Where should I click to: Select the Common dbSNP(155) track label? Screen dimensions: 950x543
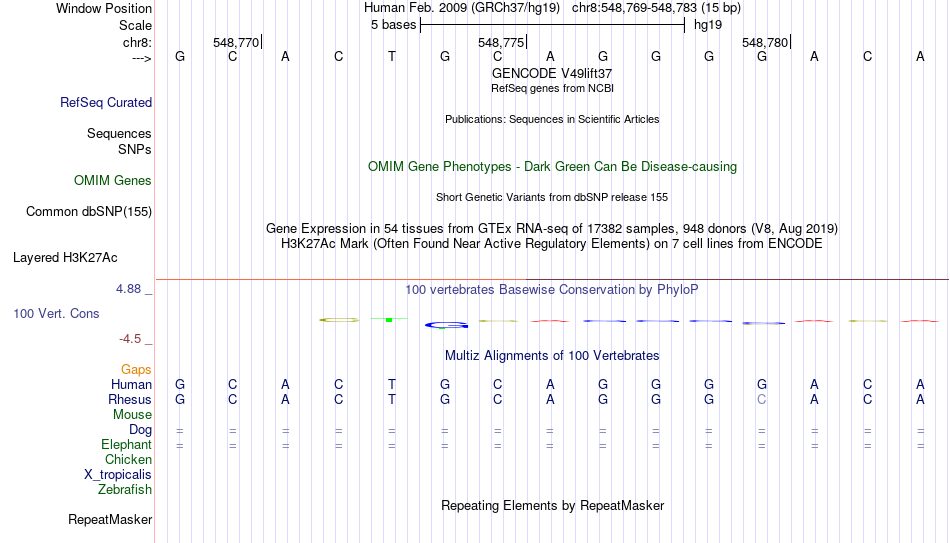pyautogui.click(x=88, y=212)
